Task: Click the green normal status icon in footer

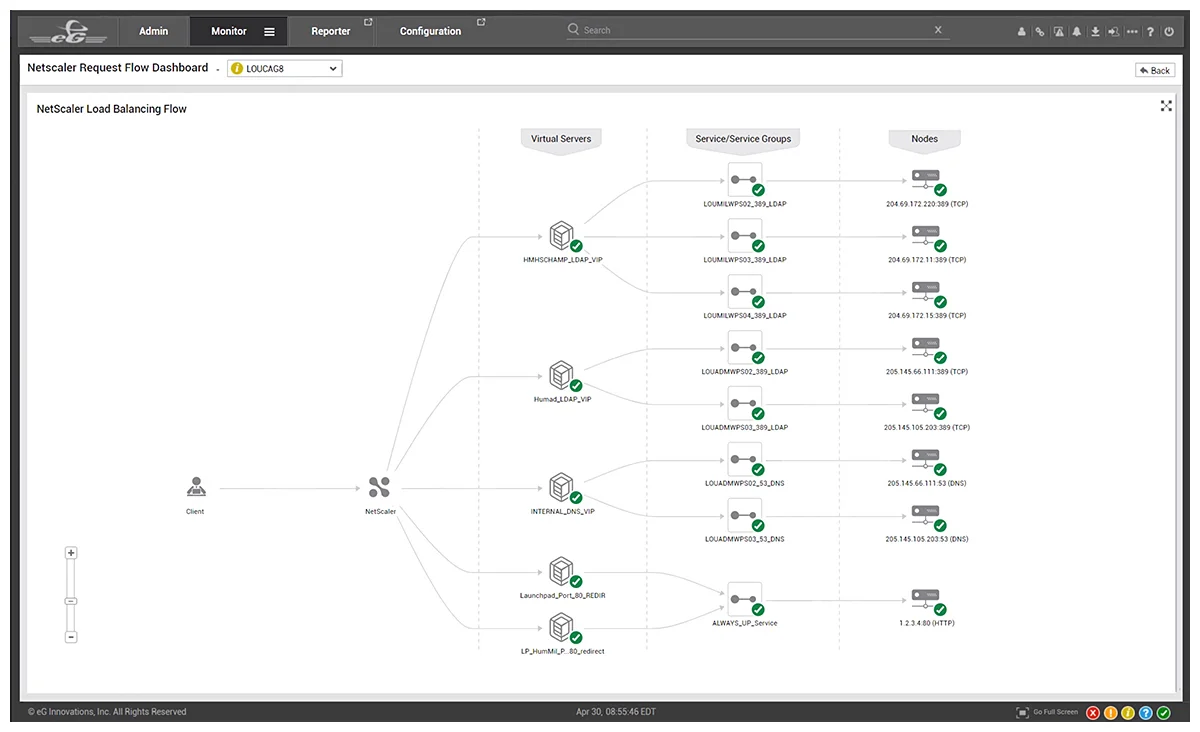Action: click(x=1163, y=713)
